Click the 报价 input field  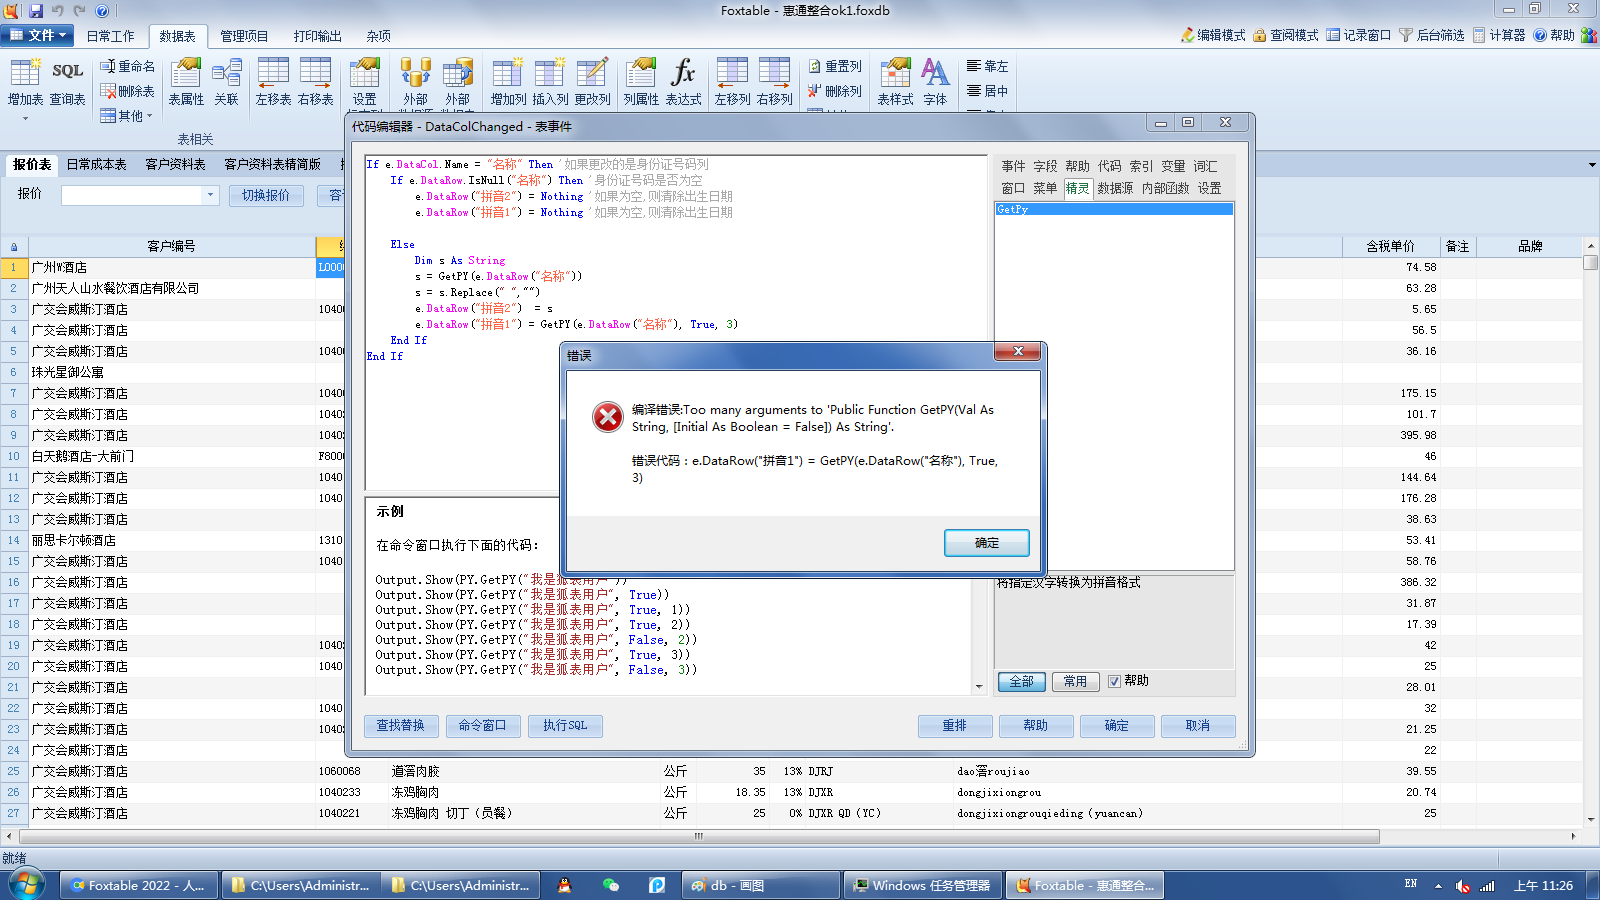click(132, 196)
